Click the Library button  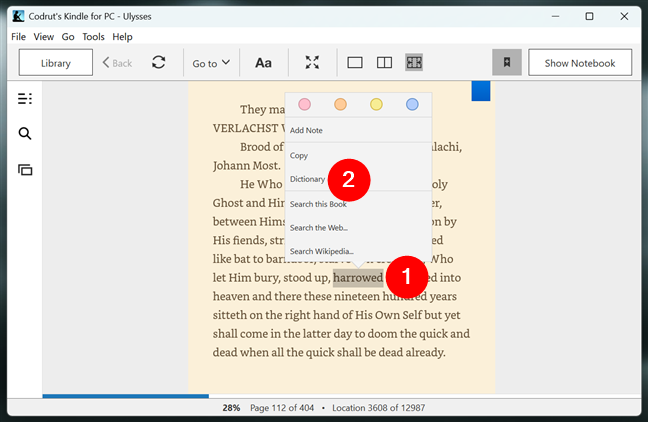click(56, 63)
